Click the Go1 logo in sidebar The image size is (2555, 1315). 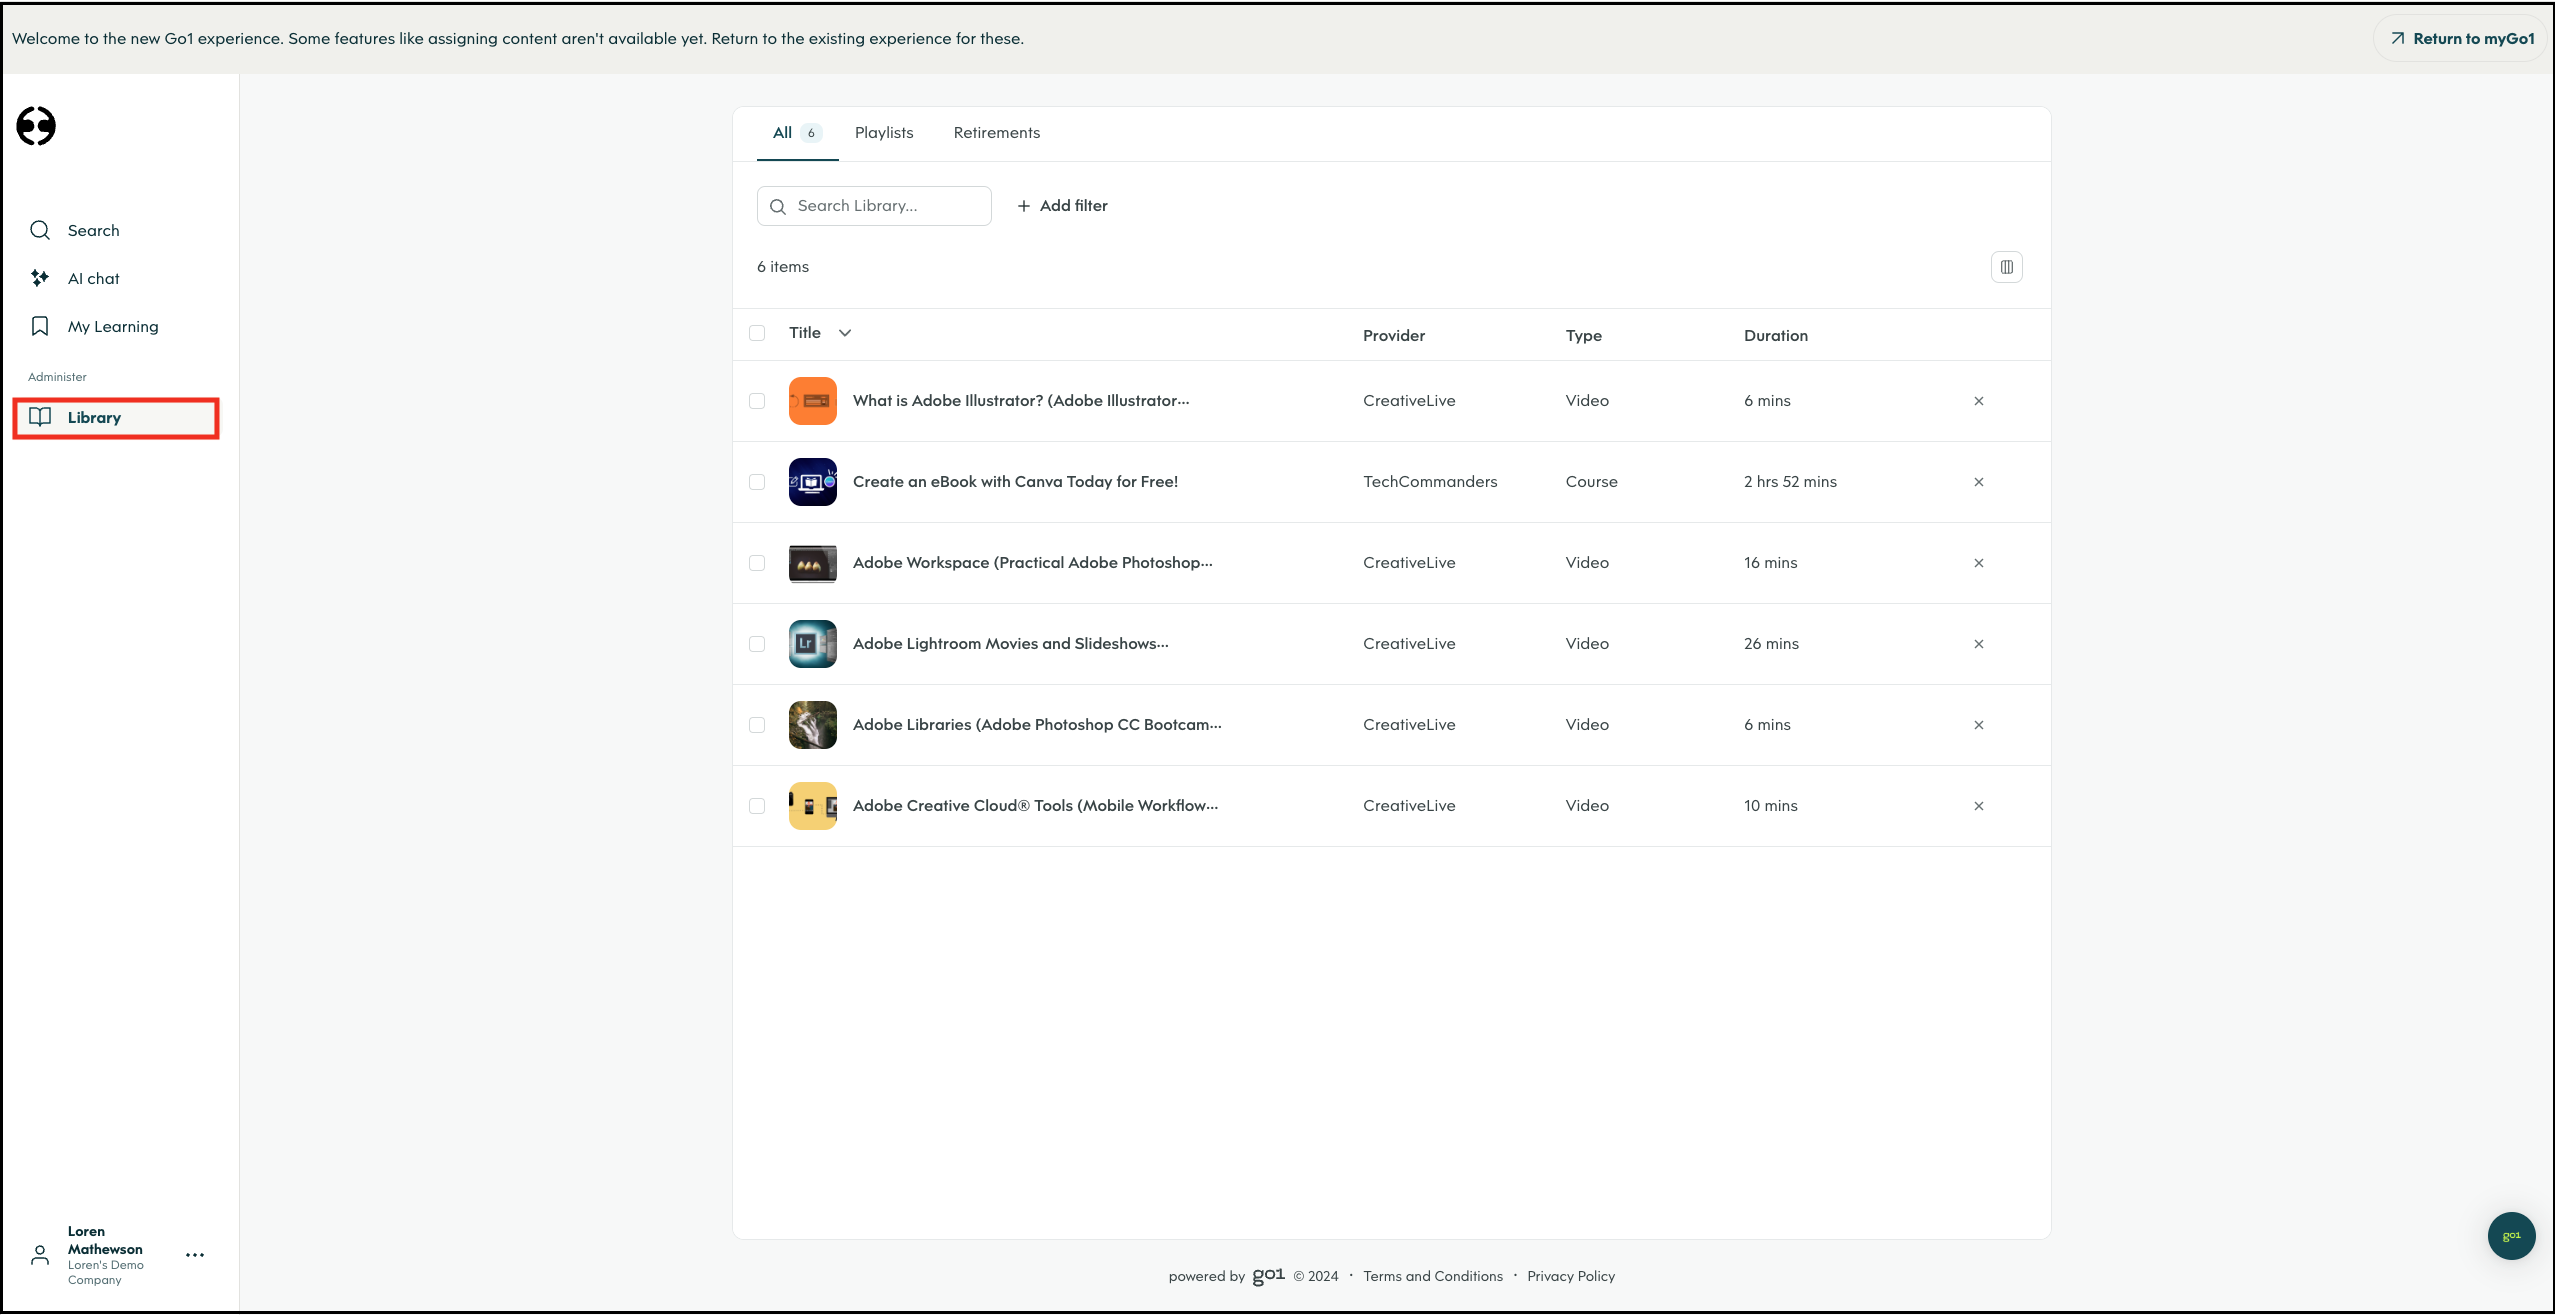(36, 126)
